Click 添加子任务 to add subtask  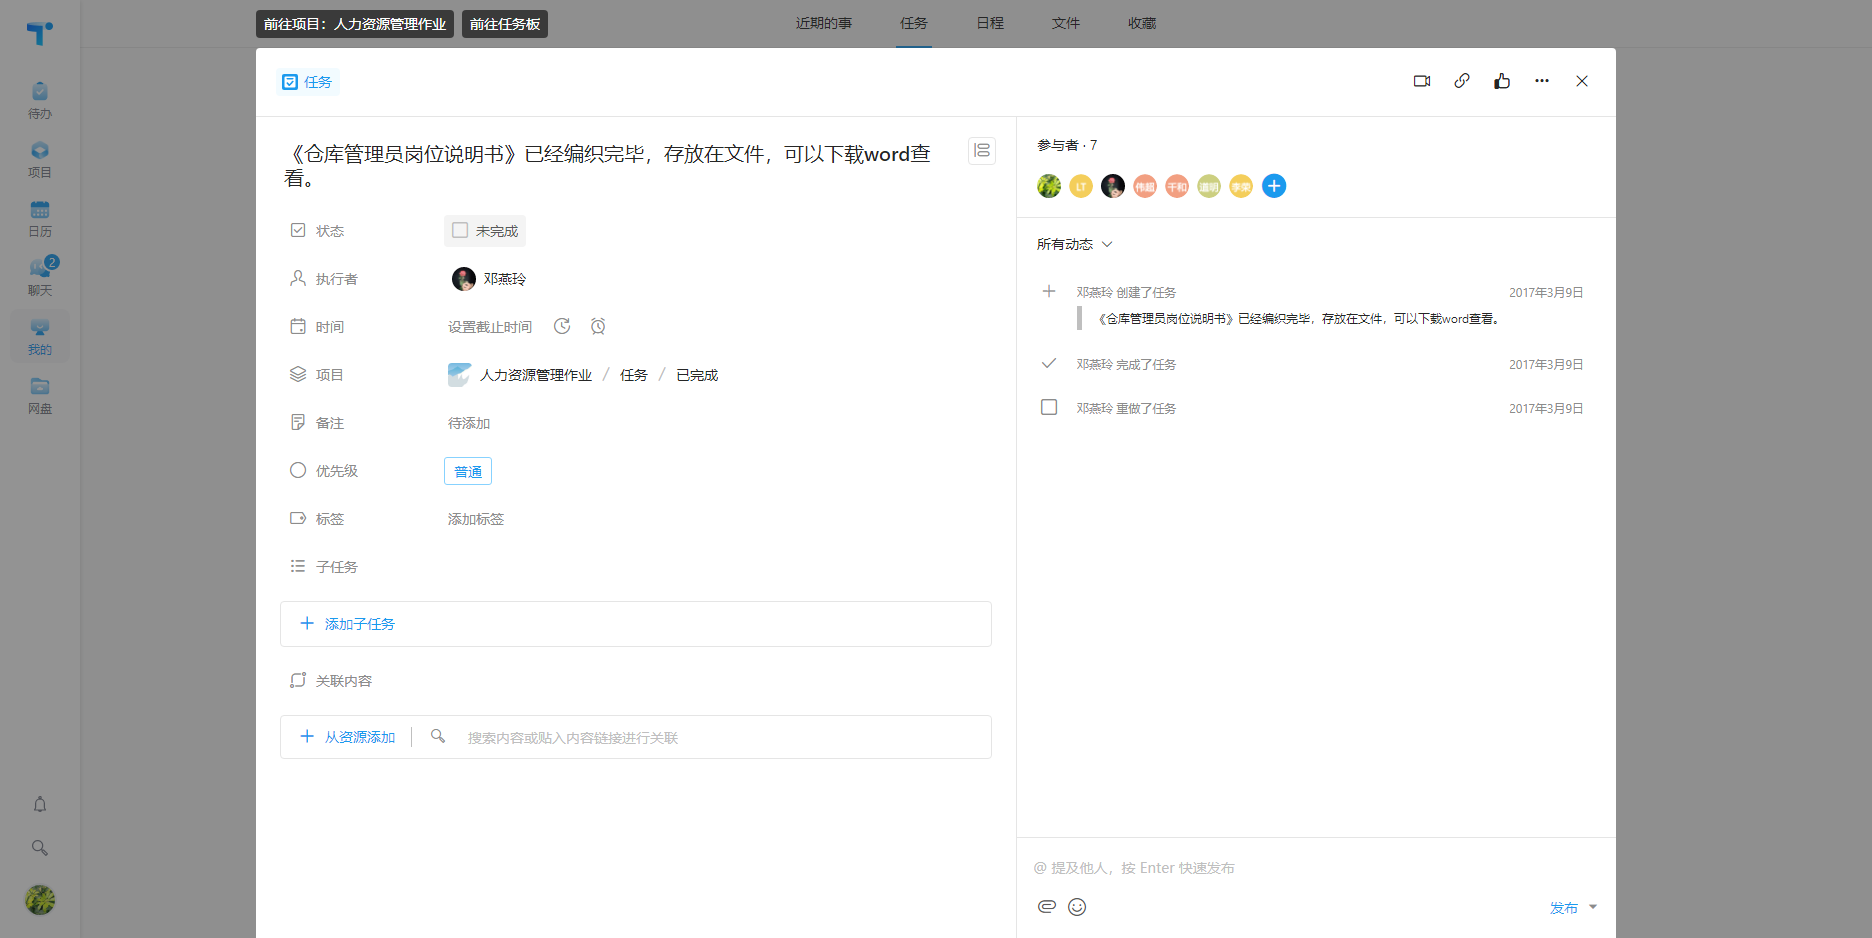point(636,624)
